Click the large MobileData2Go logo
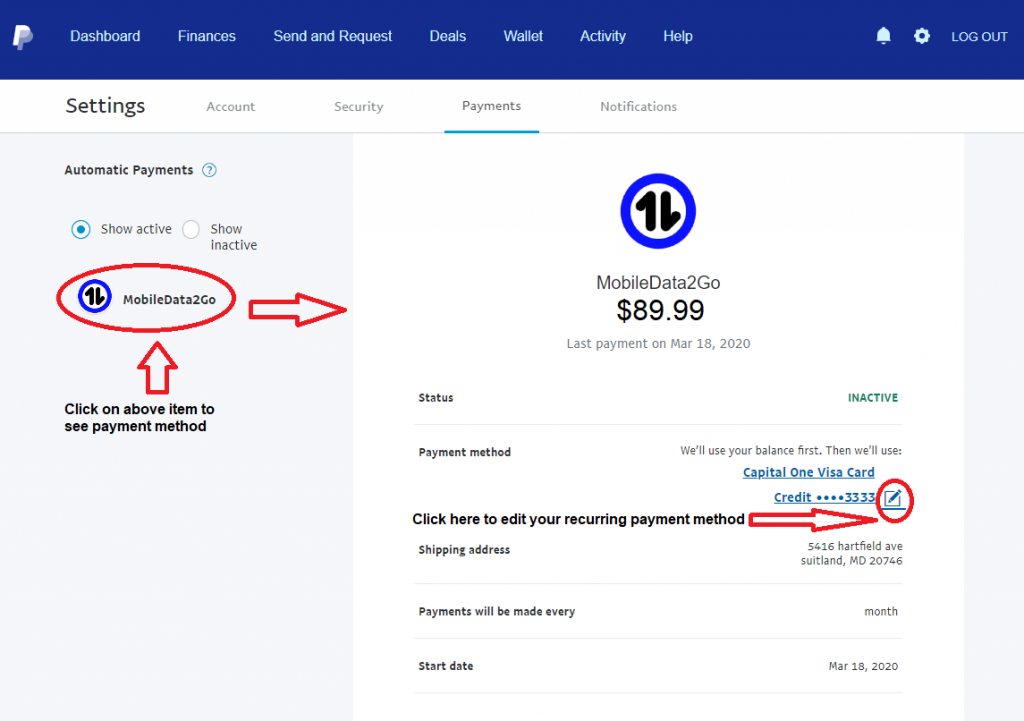This screenshot has width=1024, height=721. point(658,211)
